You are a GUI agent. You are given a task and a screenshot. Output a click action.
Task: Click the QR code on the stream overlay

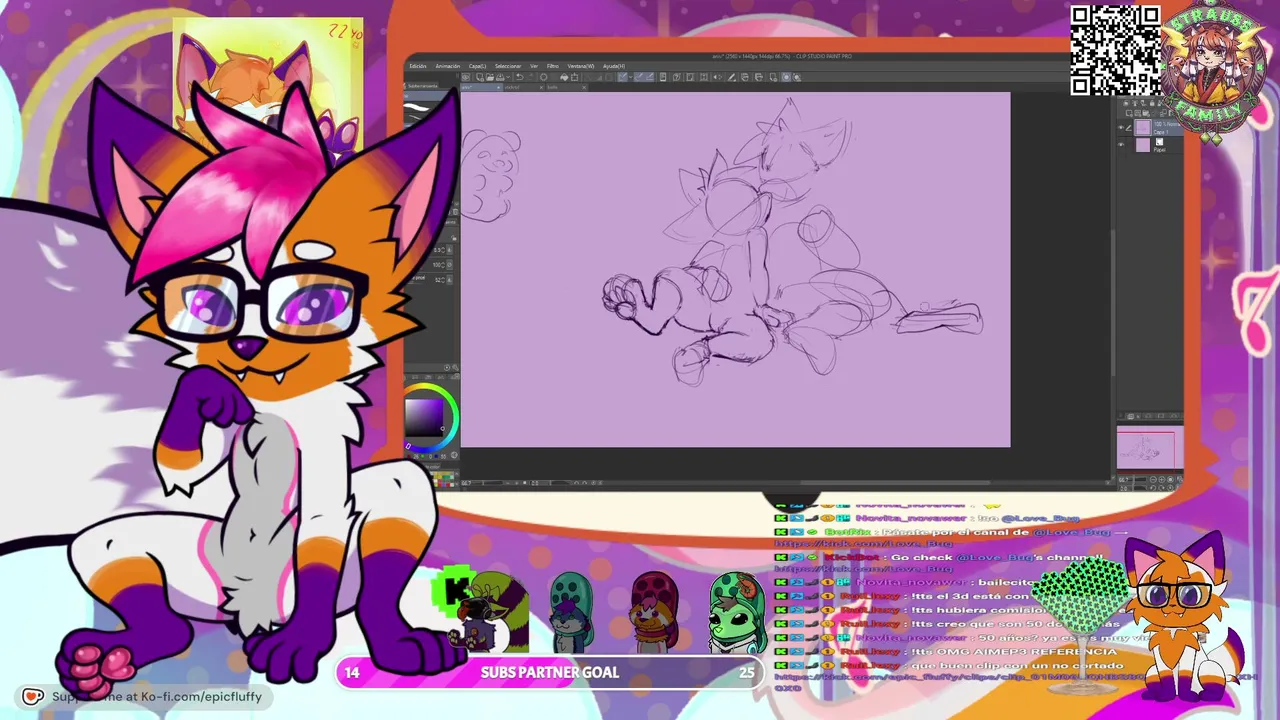coord(1115,51)
